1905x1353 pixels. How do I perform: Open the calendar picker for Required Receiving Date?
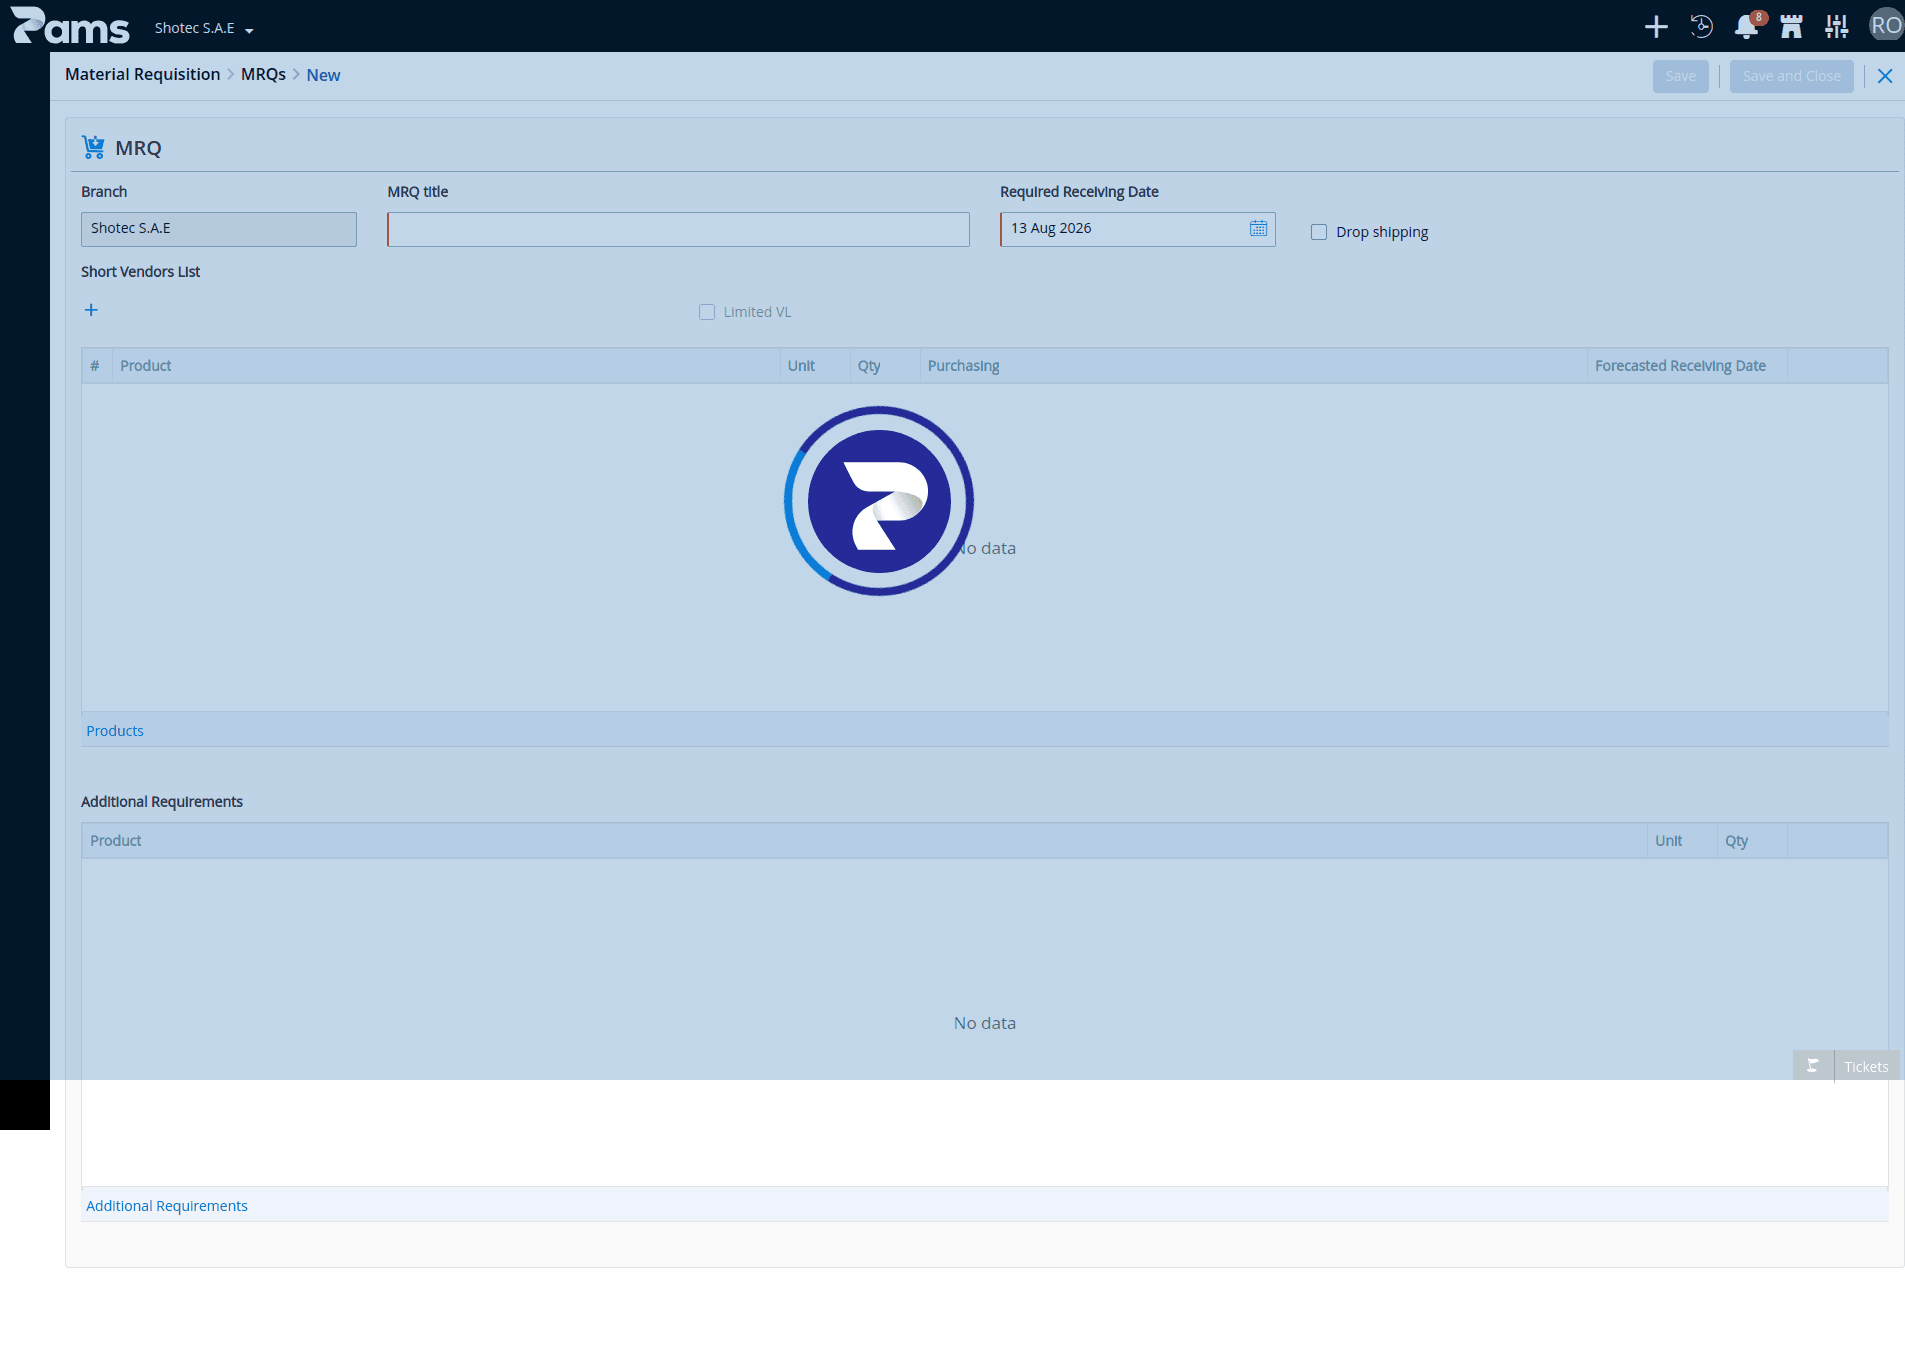pos(1258,229)
